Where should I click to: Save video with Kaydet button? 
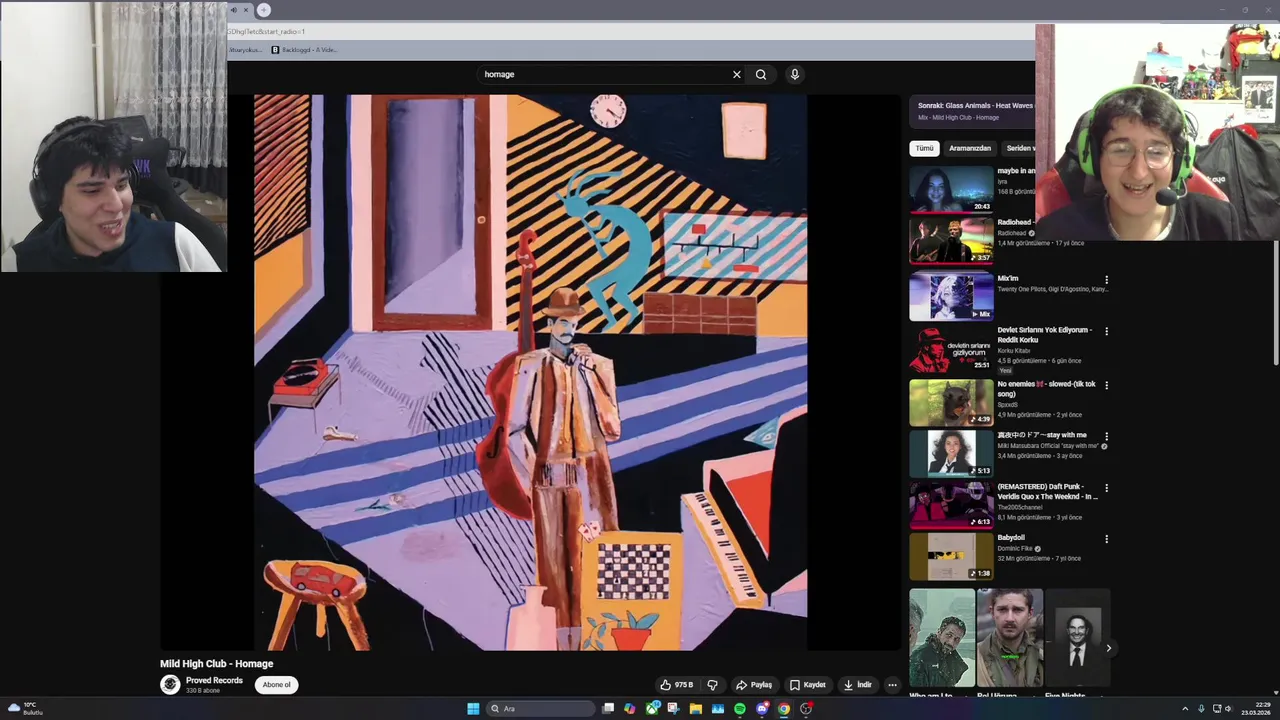click(x=808, y=685)
